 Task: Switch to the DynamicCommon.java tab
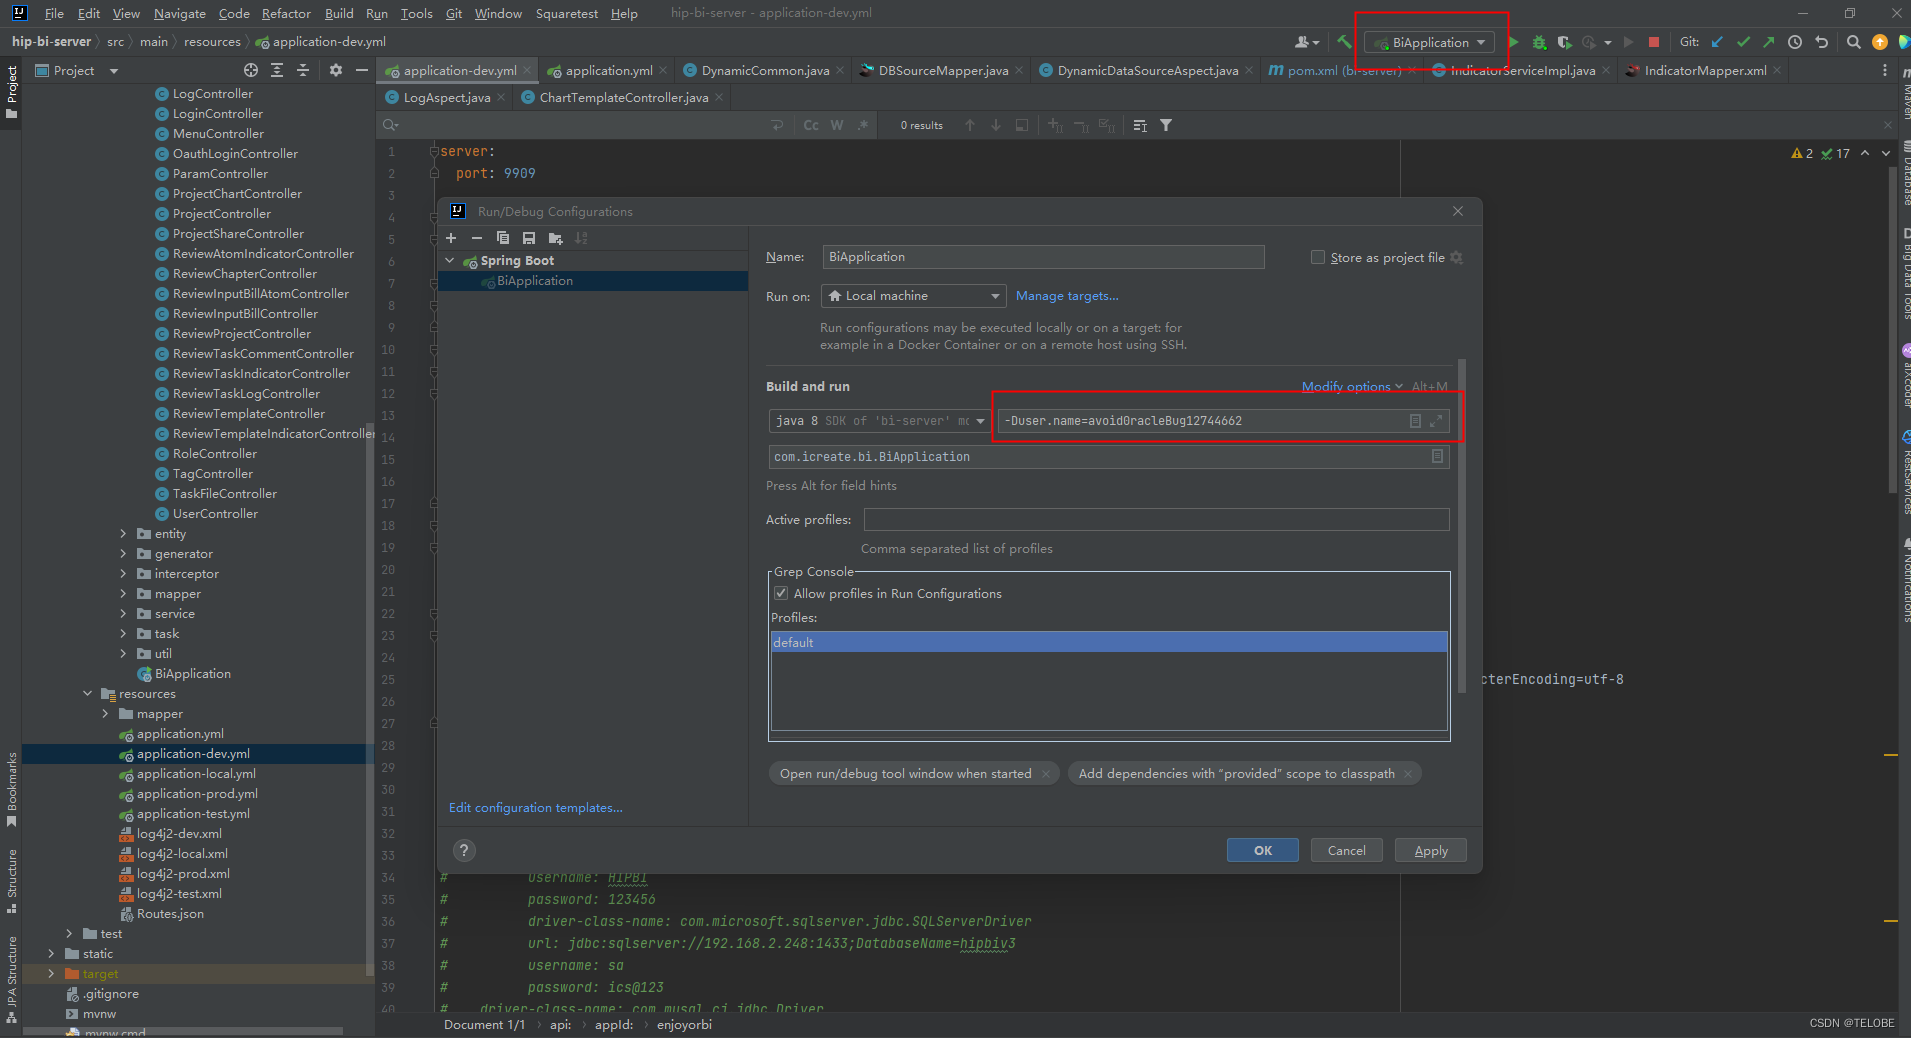tap(765, 70)
